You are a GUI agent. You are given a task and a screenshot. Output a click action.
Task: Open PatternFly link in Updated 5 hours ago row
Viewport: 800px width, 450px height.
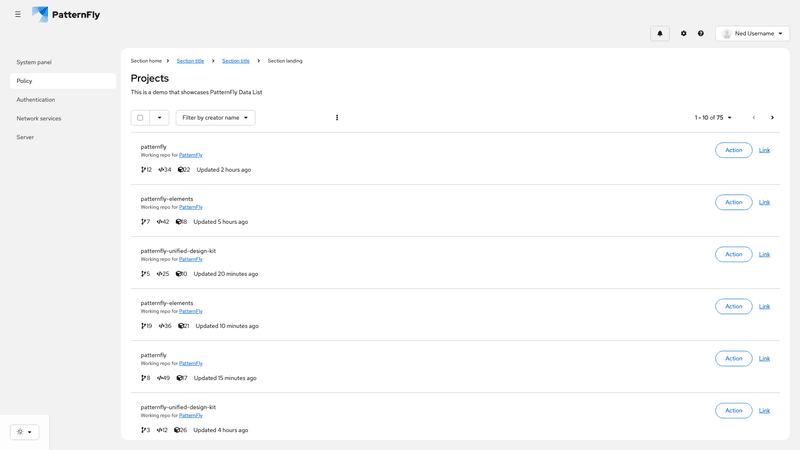point(191,207)
